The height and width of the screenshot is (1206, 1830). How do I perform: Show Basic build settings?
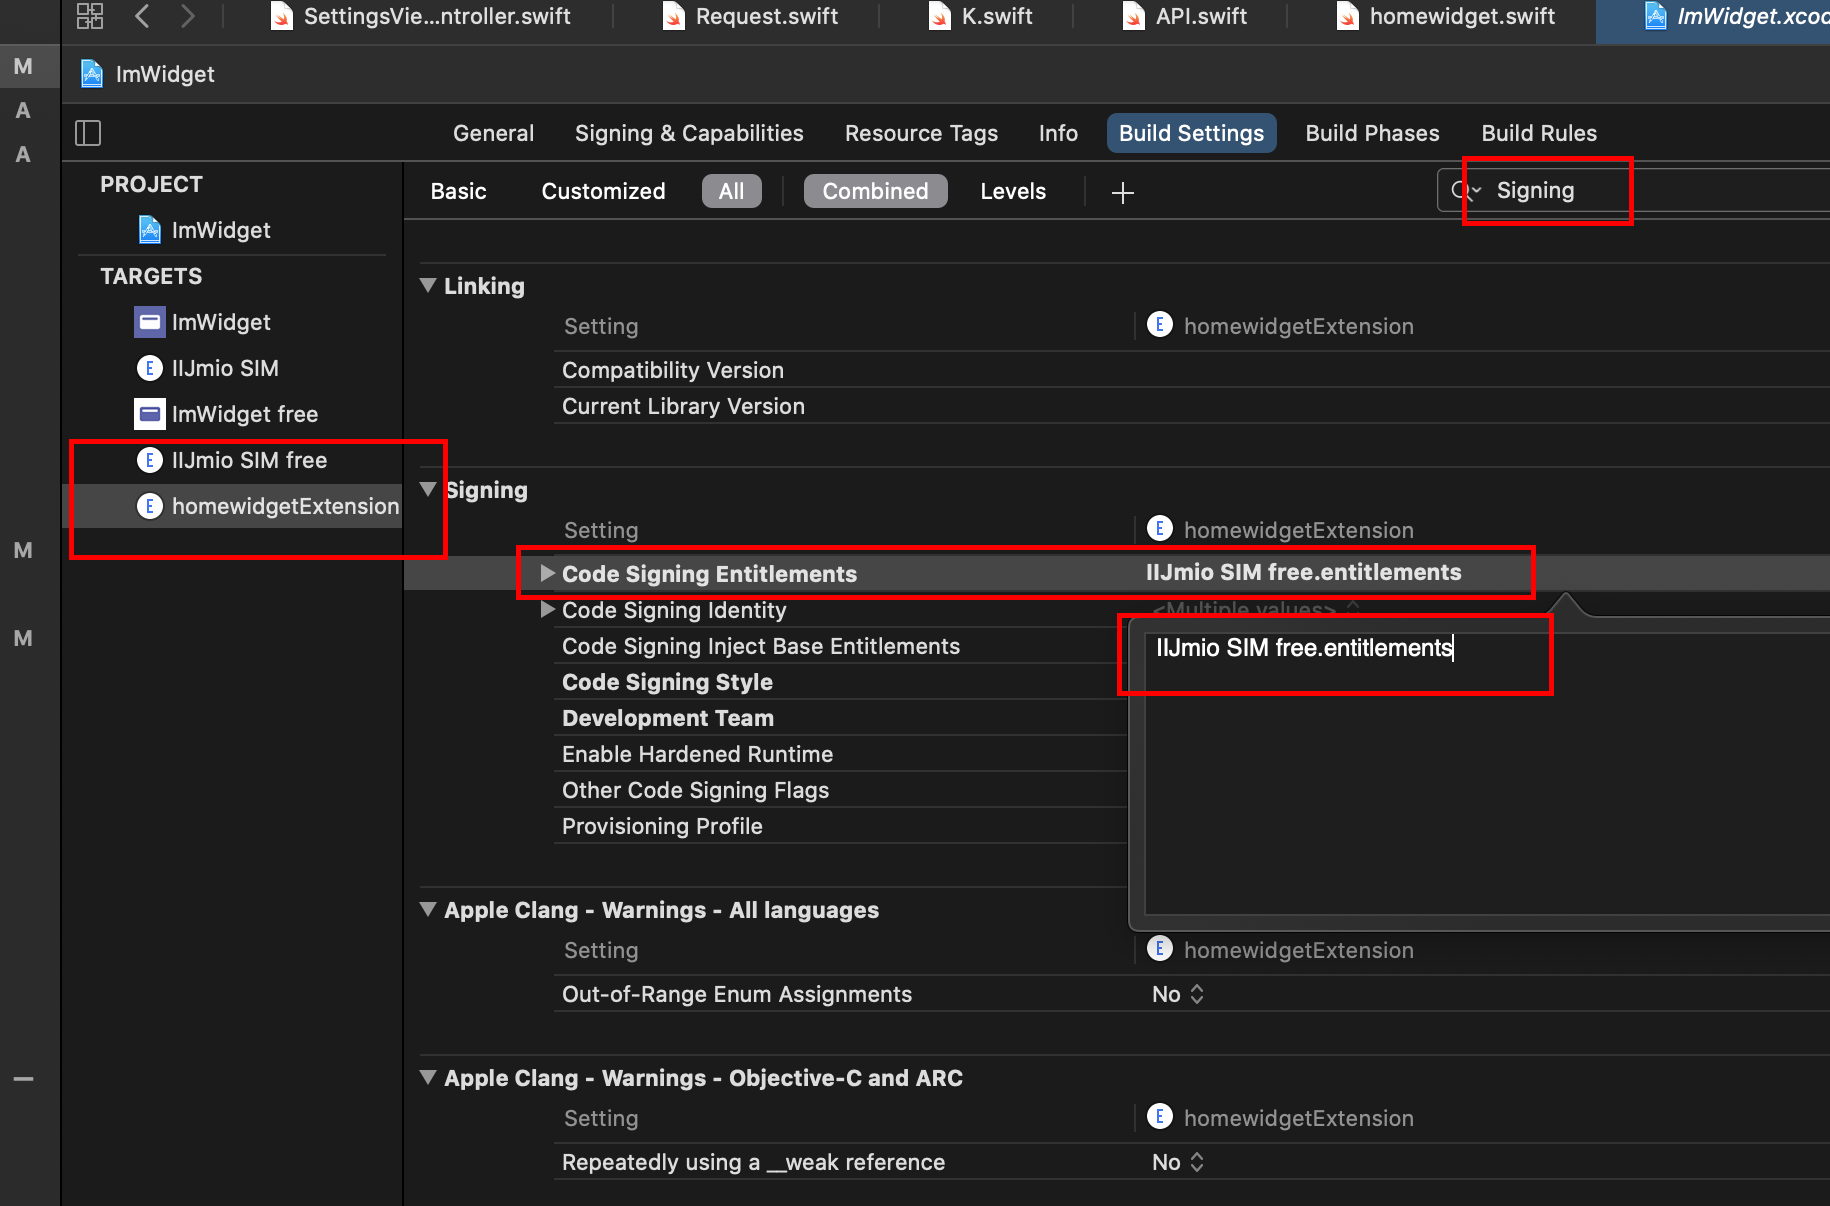pyautogui.click(x=458, y=191)
